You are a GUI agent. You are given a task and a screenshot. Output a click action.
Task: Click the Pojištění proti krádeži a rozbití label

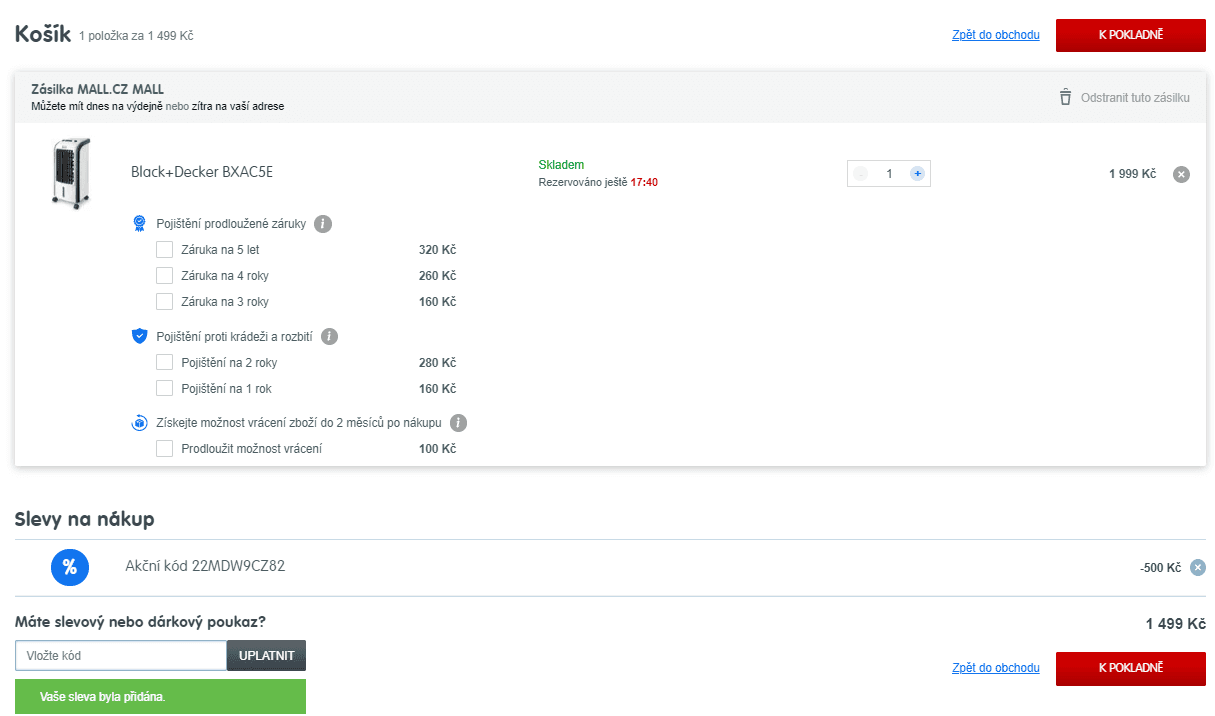coord(234,337)
